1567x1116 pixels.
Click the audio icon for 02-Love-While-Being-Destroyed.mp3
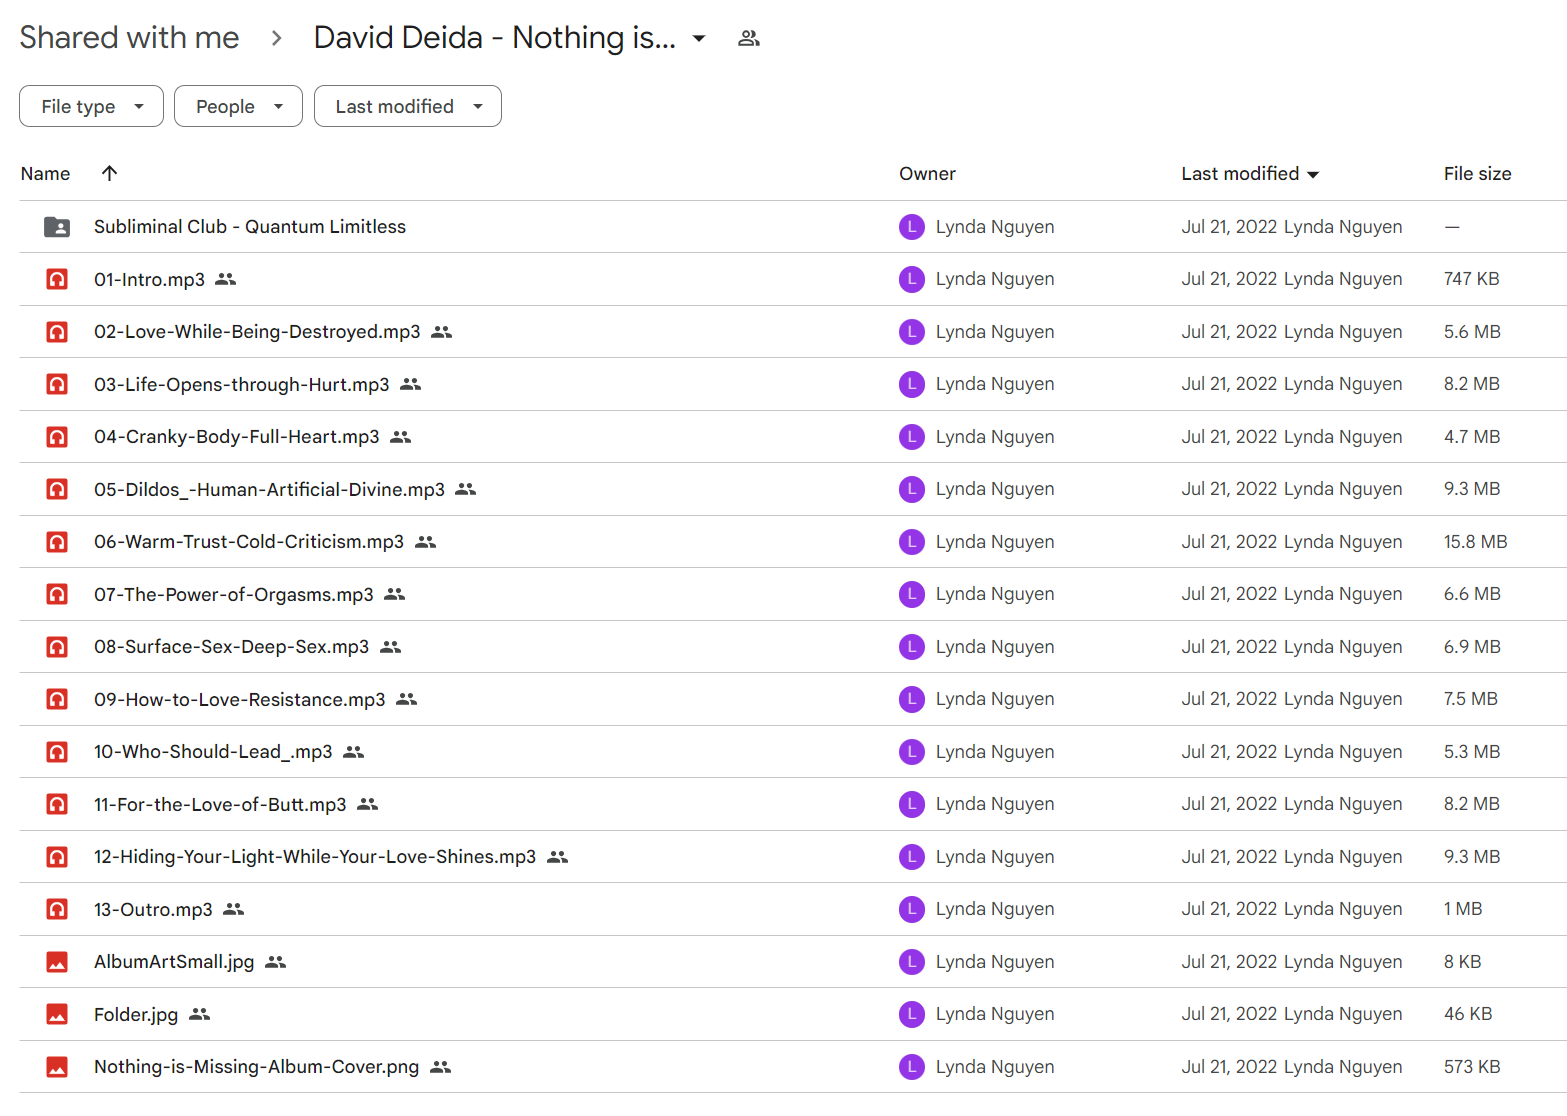tap(57, 332)
